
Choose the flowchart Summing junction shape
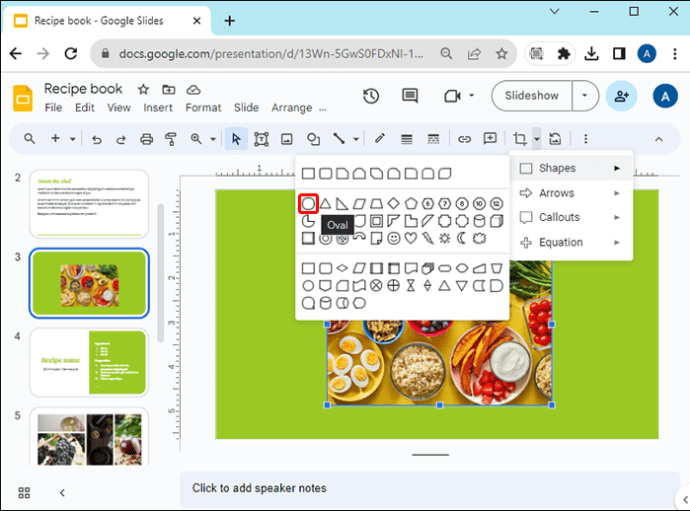376,286
